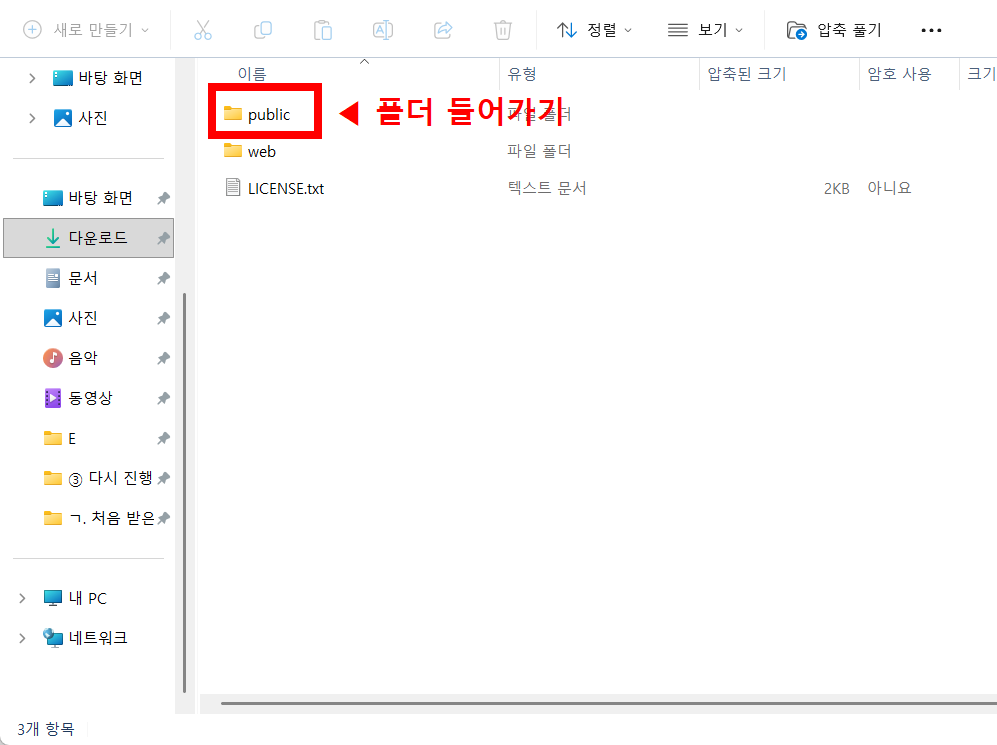Sort by the 유형 column header
The height and width of the screenshot is (745, 997).
tap(521, 74)
